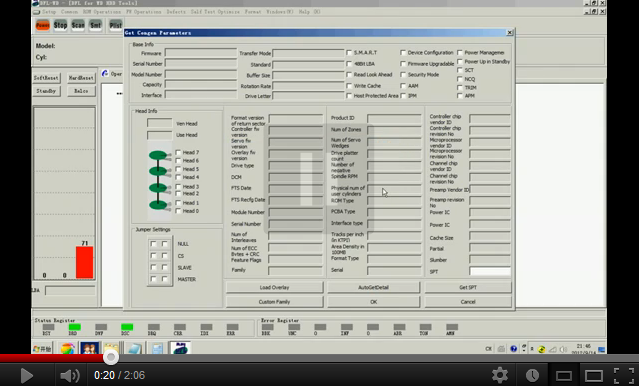This screenshot has height=386, width=639.
Task: Click the Start button in the taskbar
Action: click(x=42, y=349)
